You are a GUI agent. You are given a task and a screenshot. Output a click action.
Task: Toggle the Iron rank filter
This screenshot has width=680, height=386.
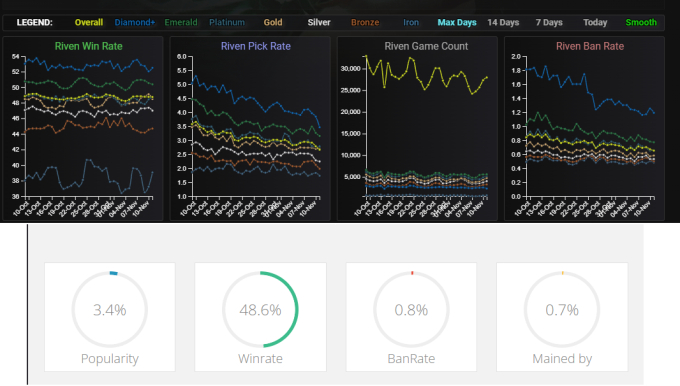(411, 23)
